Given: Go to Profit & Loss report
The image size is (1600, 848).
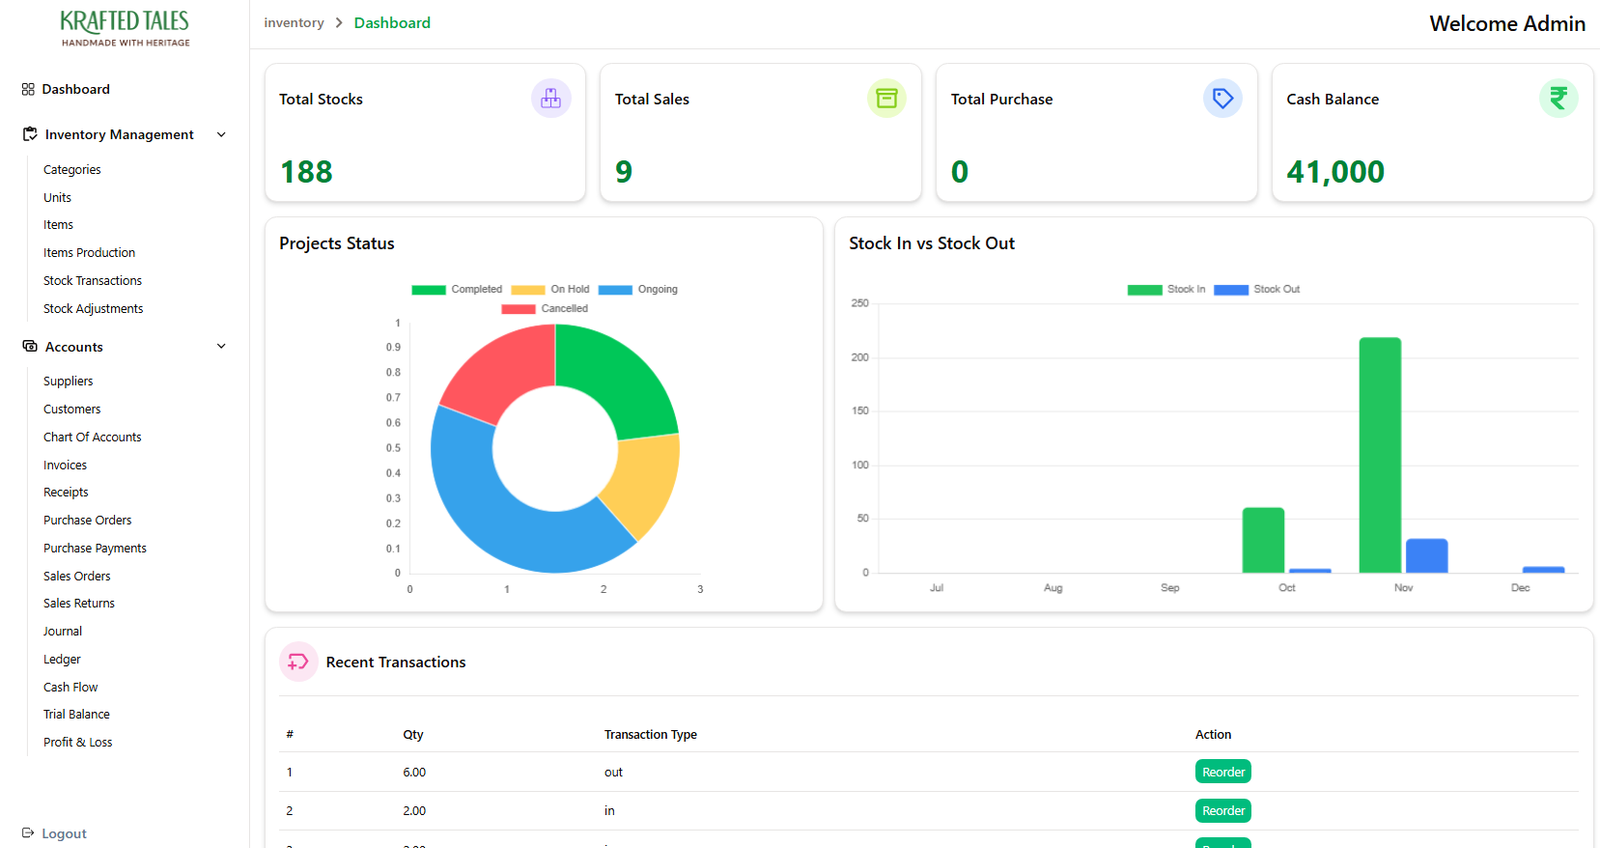Looking at the screenshot, I should pyautogui.click(x=78, y=742).
